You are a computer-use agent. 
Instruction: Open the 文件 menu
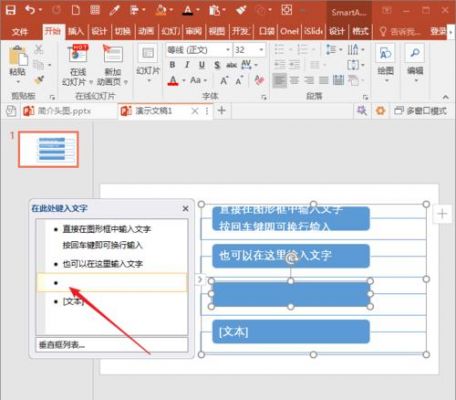(20, 32)
